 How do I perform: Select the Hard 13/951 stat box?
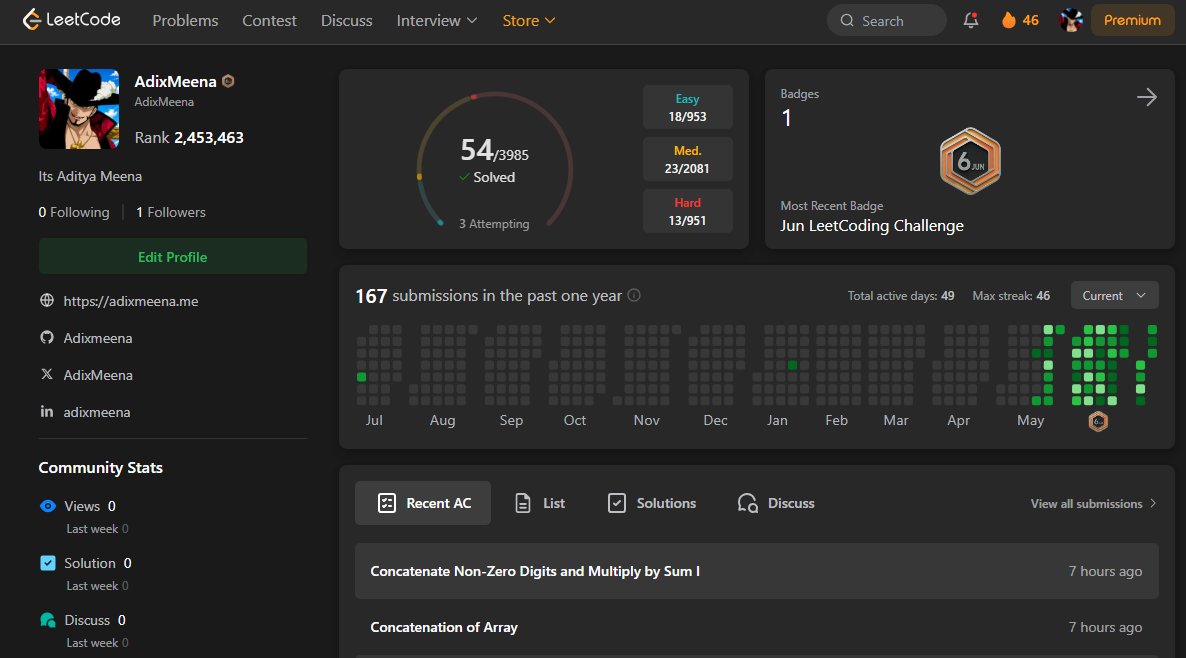tap(688, 211)
